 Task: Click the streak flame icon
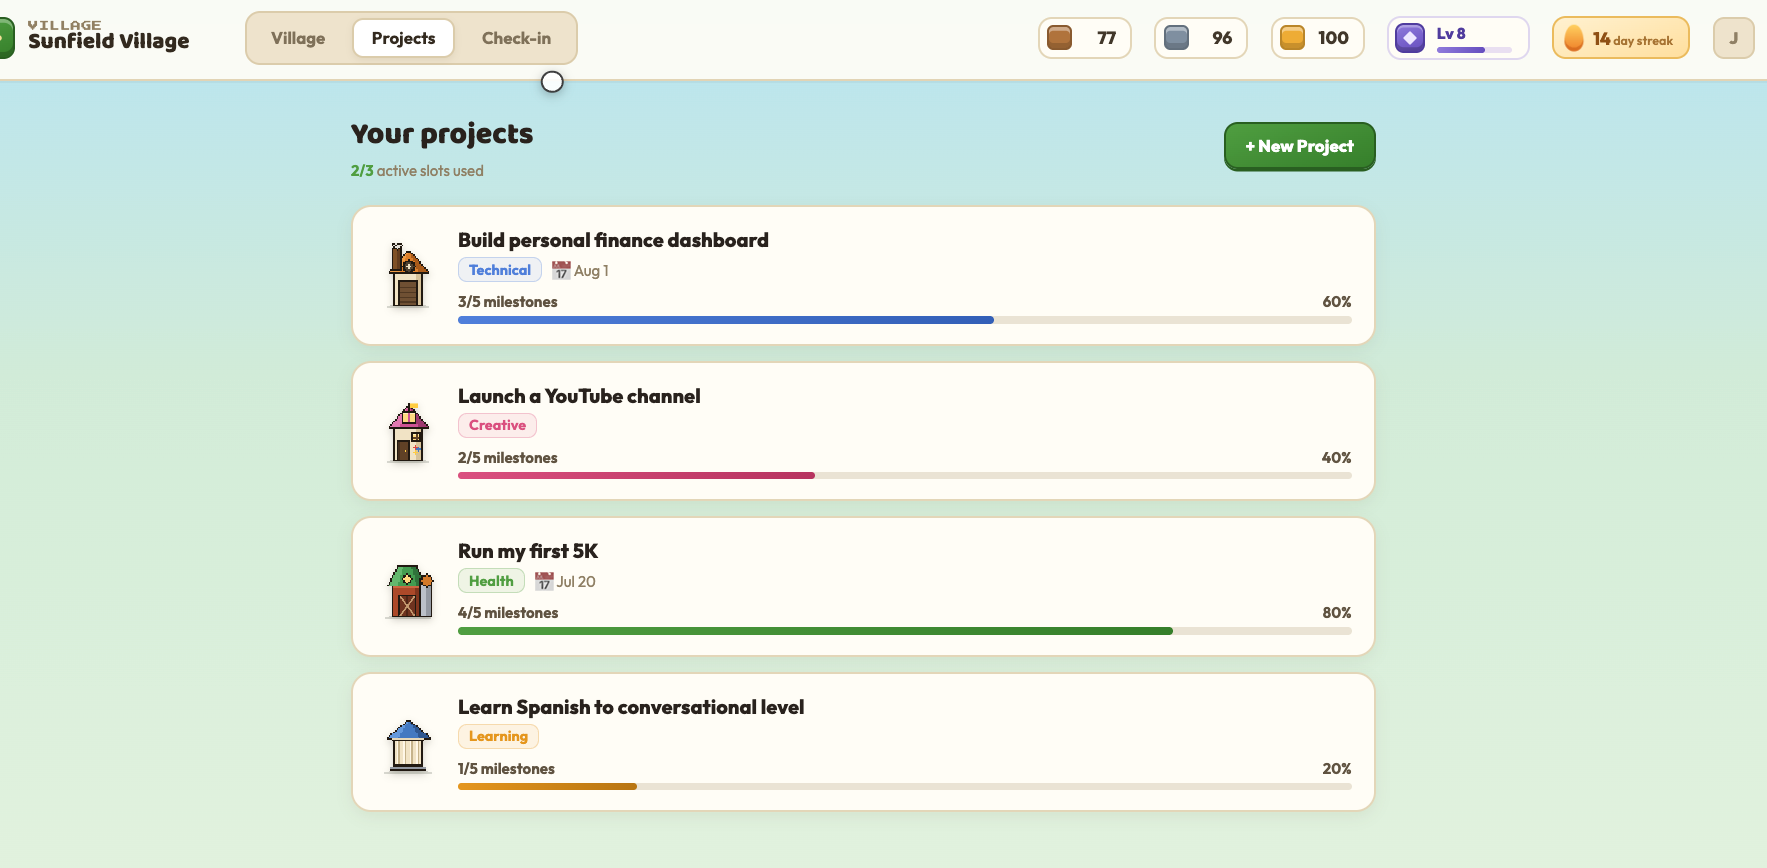pyautogui.click(x=1574, y=38)
